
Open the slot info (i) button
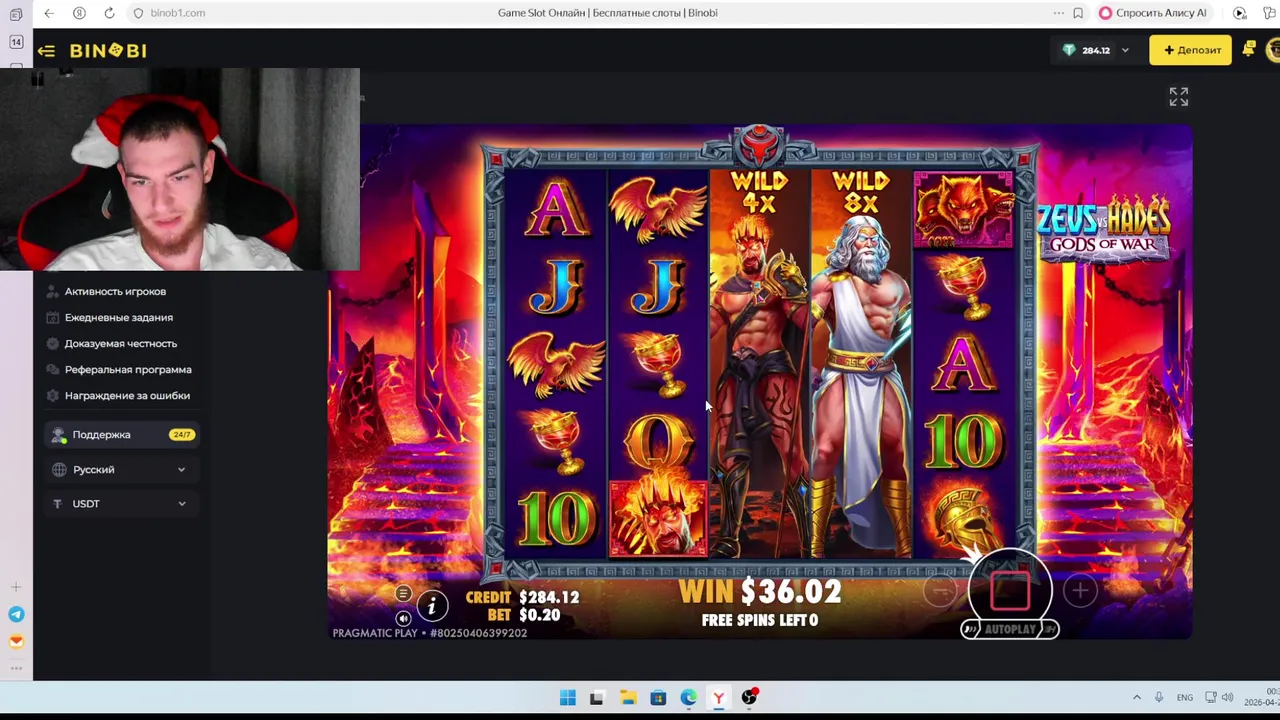(x=432, y=605)
